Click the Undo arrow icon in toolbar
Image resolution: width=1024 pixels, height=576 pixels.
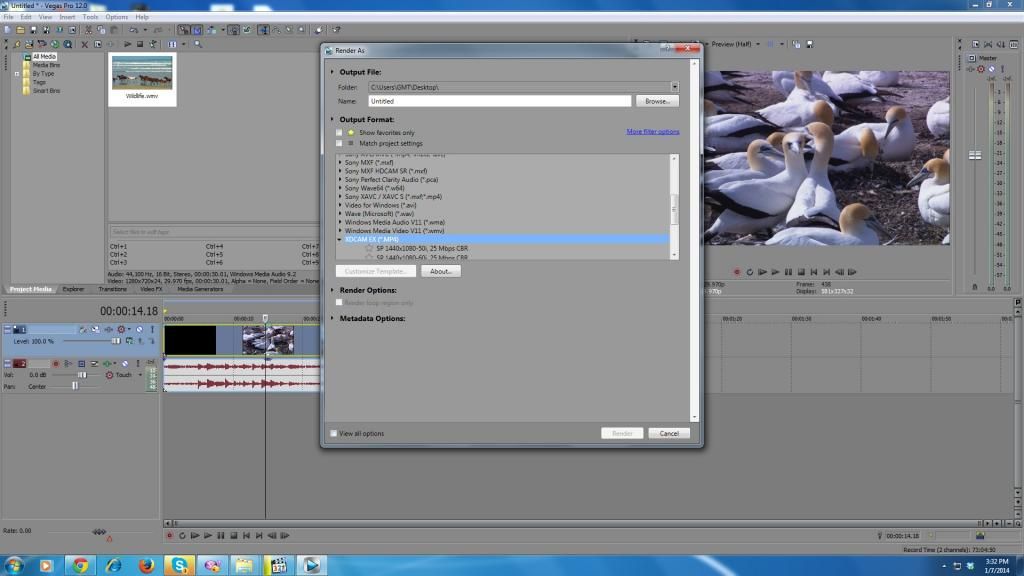[133, 30]
